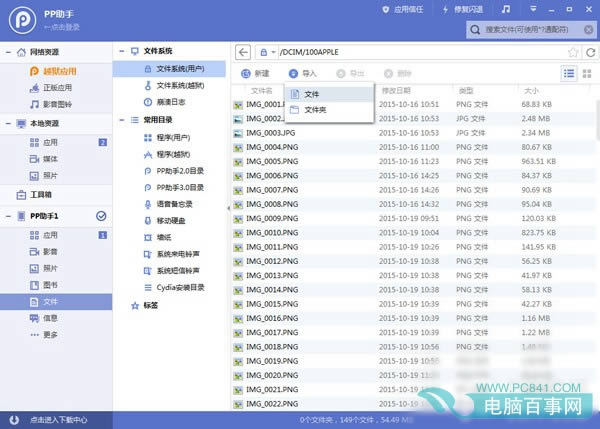The image size is (600, 429).
Task: Select file IMG_0010.PNG
Action: 413,233
